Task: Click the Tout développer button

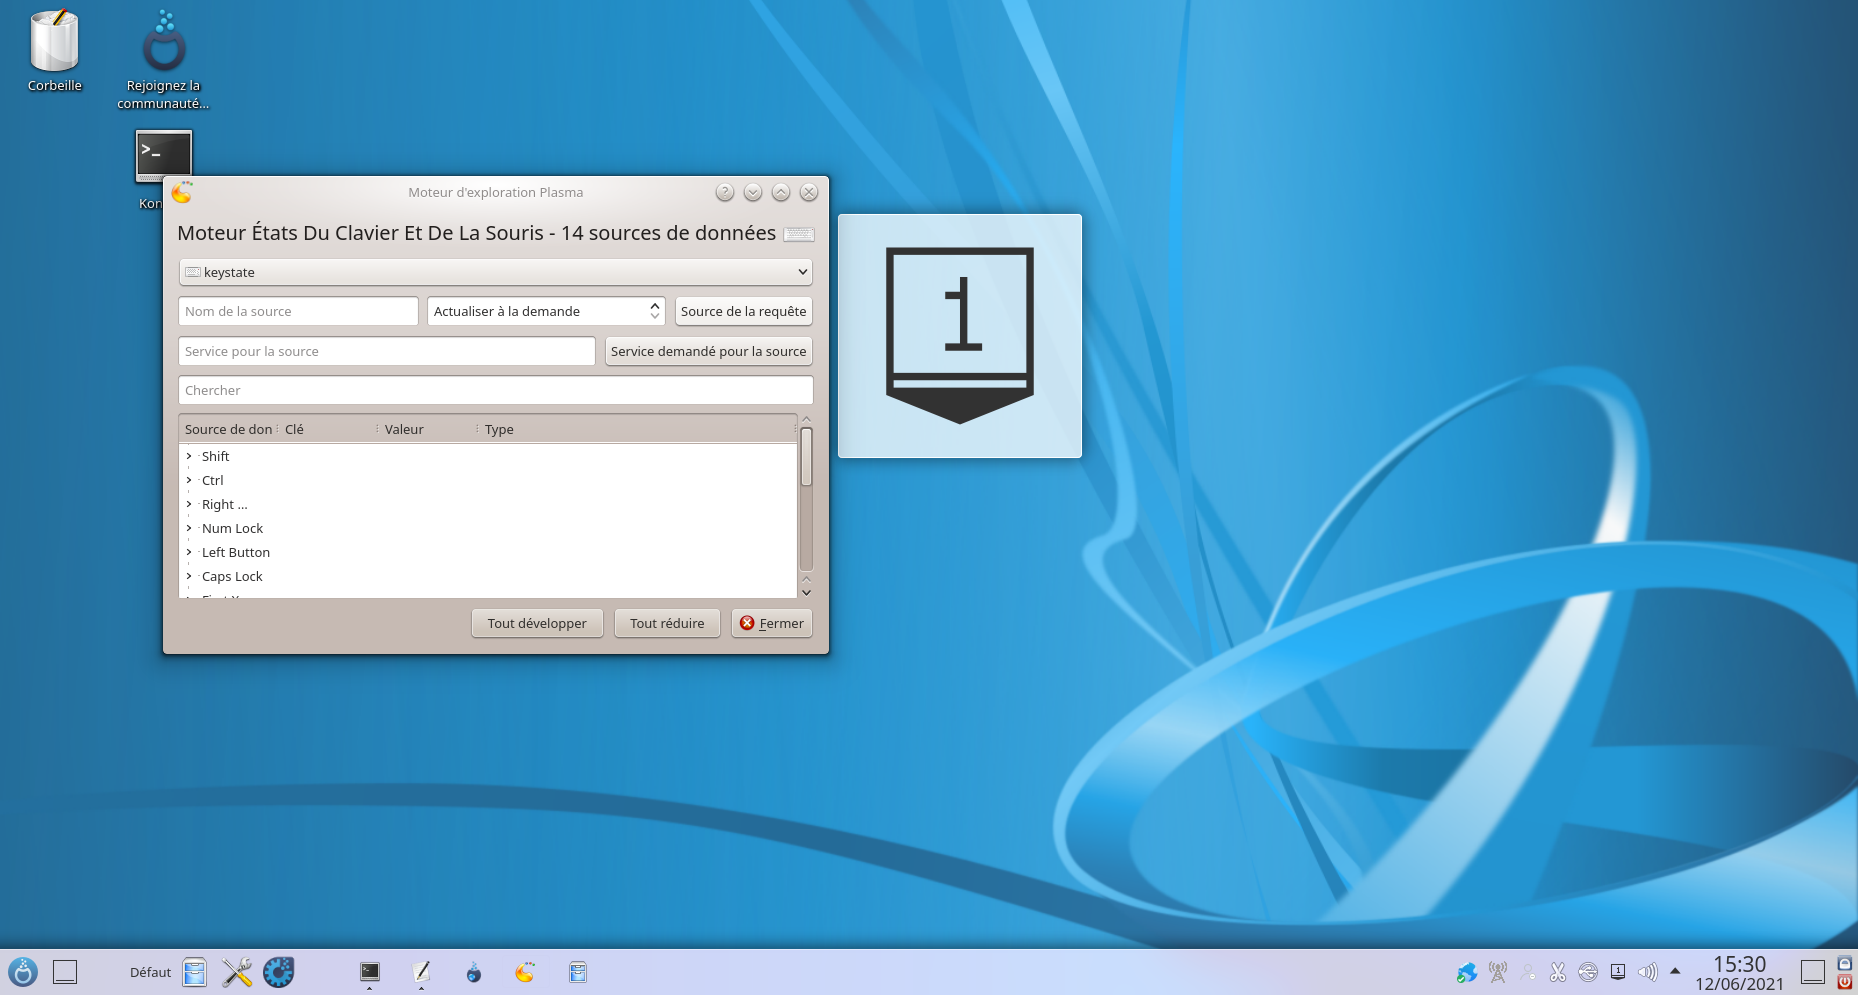Action: click(537, 623)
